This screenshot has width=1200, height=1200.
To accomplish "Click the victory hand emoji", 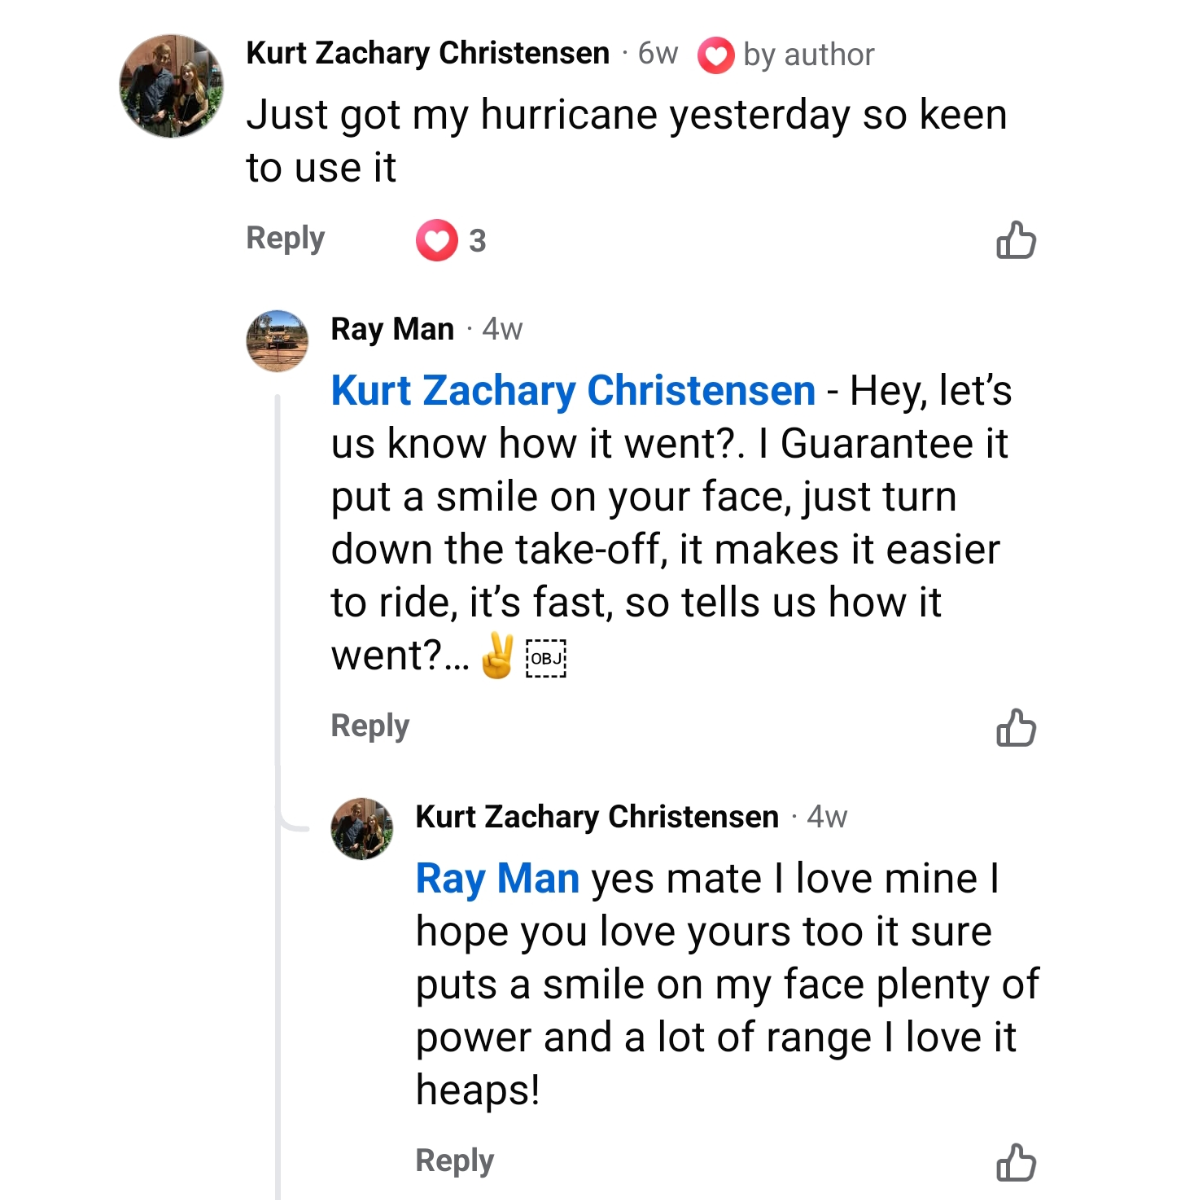I will (497, 657).
